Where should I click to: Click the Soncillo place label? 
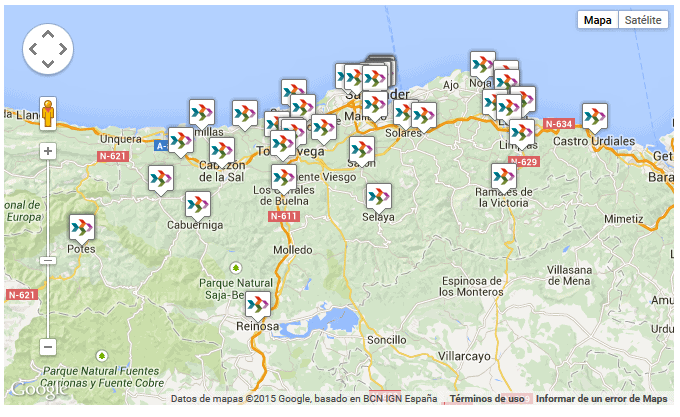pos(387,340)
